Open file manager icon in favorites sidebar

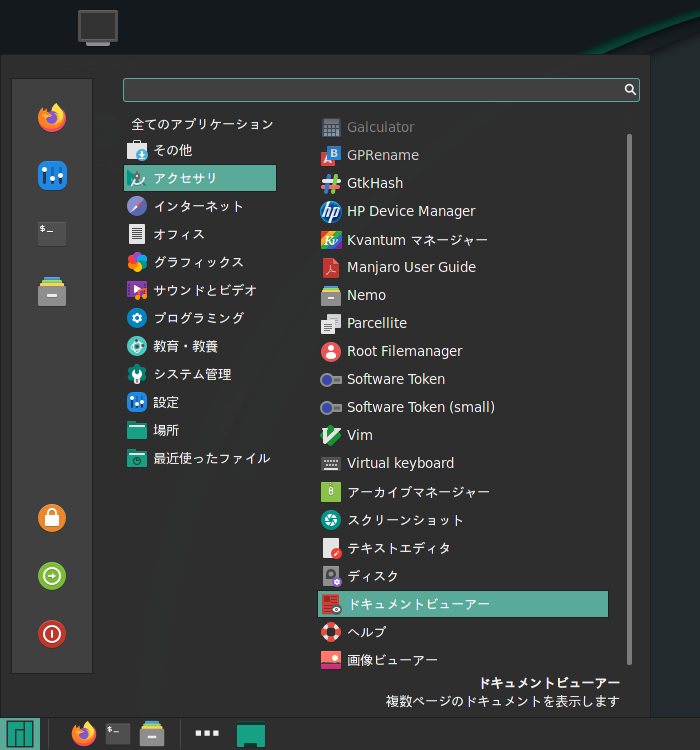52,291
